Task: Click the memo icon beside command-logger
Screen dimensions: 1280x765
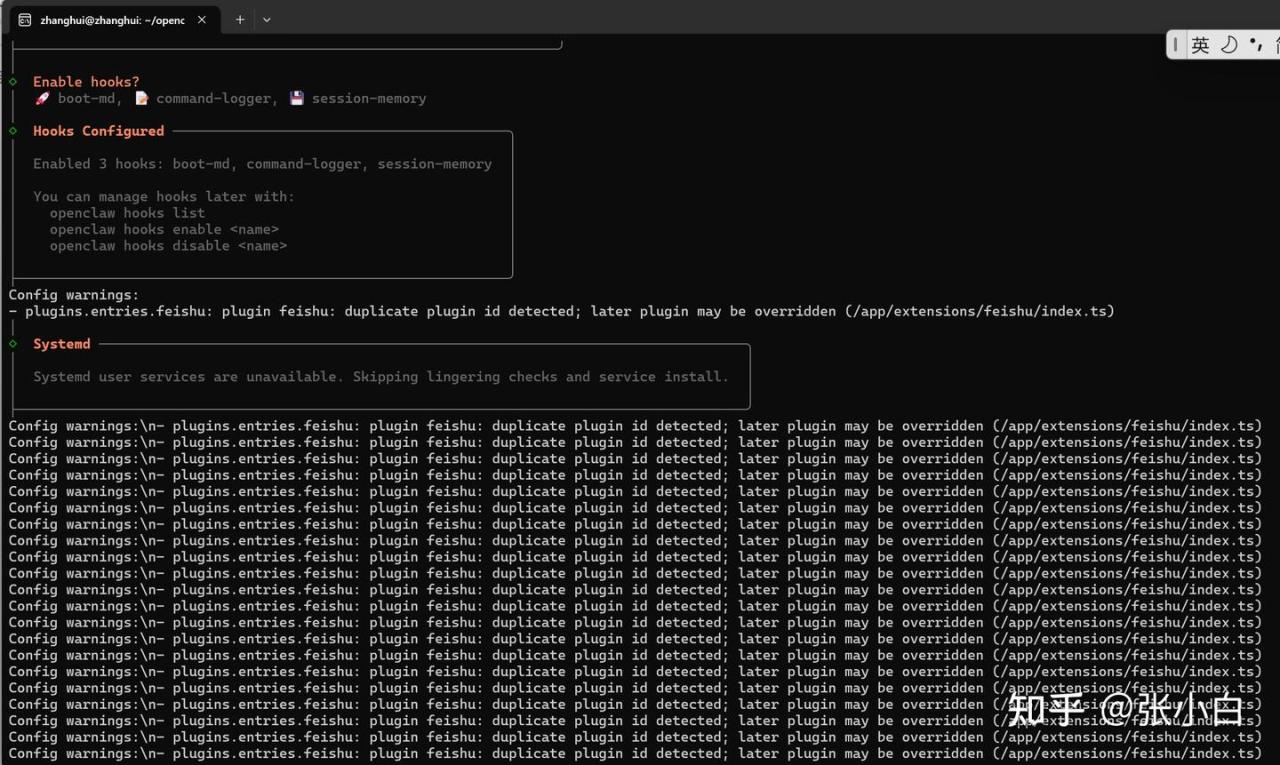Action: [x=142, y=98]
